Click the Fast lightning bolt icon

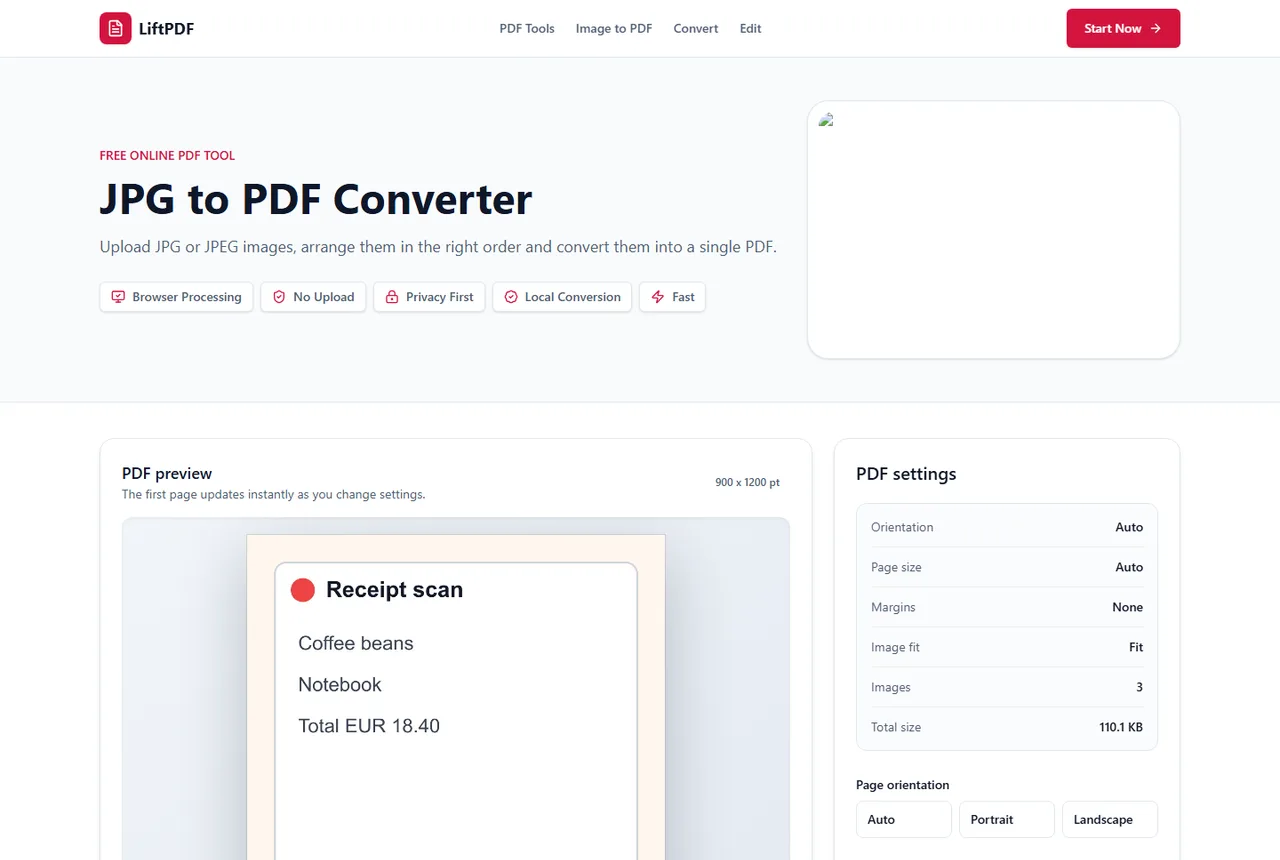tap(658, 297)
